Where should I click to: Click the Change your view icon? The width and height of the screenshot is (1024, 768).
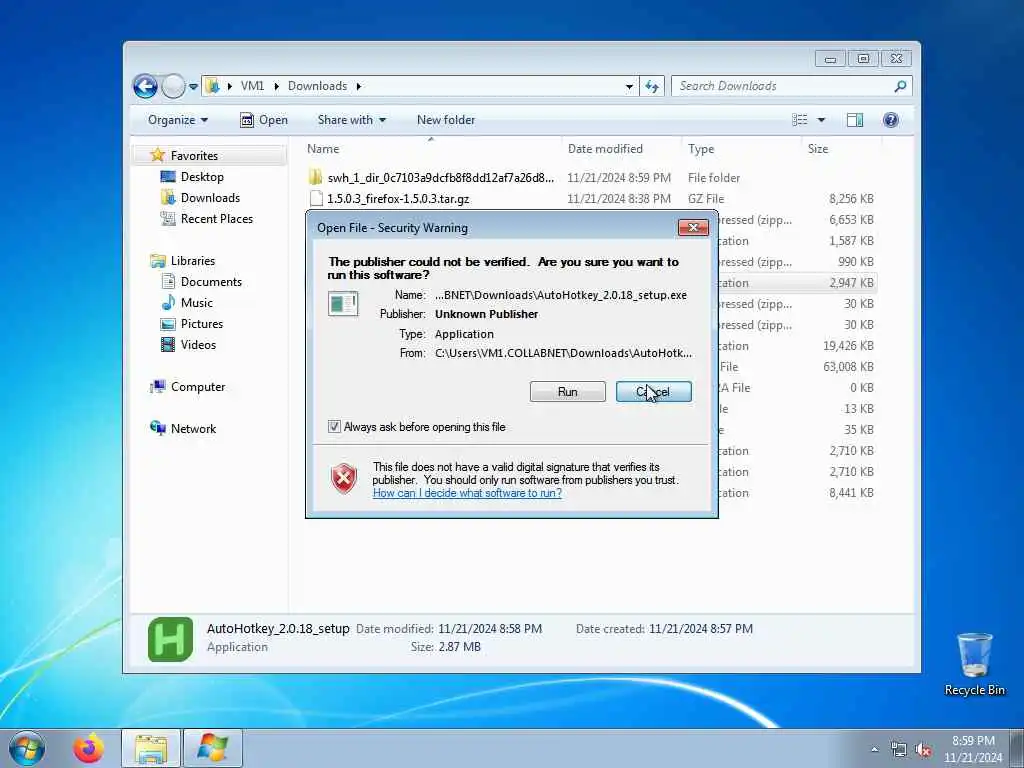tap(800, 120)
